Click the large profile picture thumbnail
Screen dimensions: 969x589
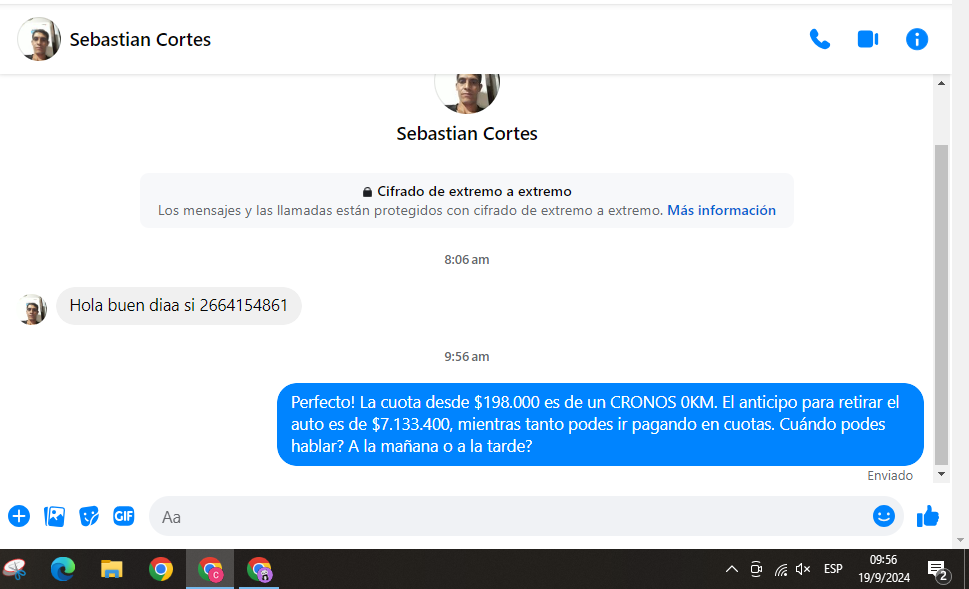[x=467, y=88]
